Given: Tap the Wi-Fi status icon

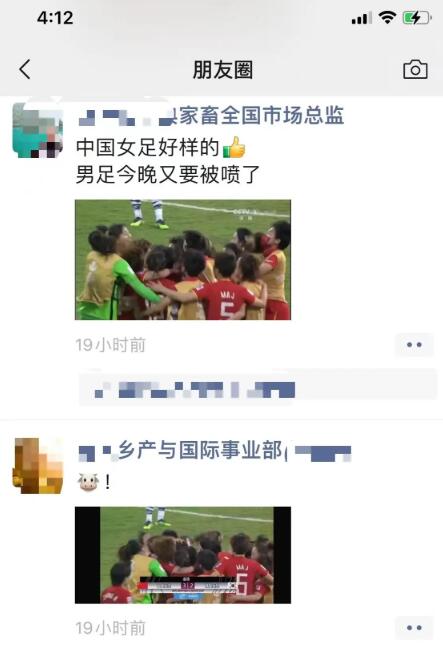Looking at the screenshot, I should tap(387, 17).
